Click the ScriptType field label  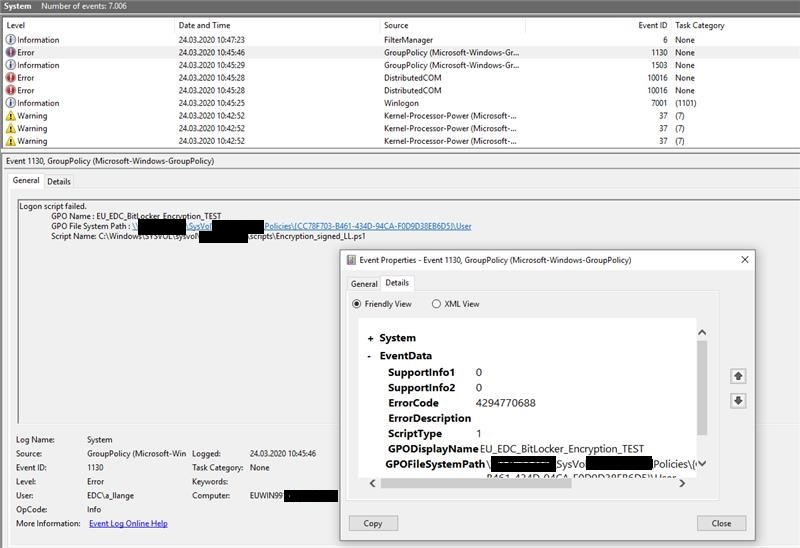(x=415, y=434)
